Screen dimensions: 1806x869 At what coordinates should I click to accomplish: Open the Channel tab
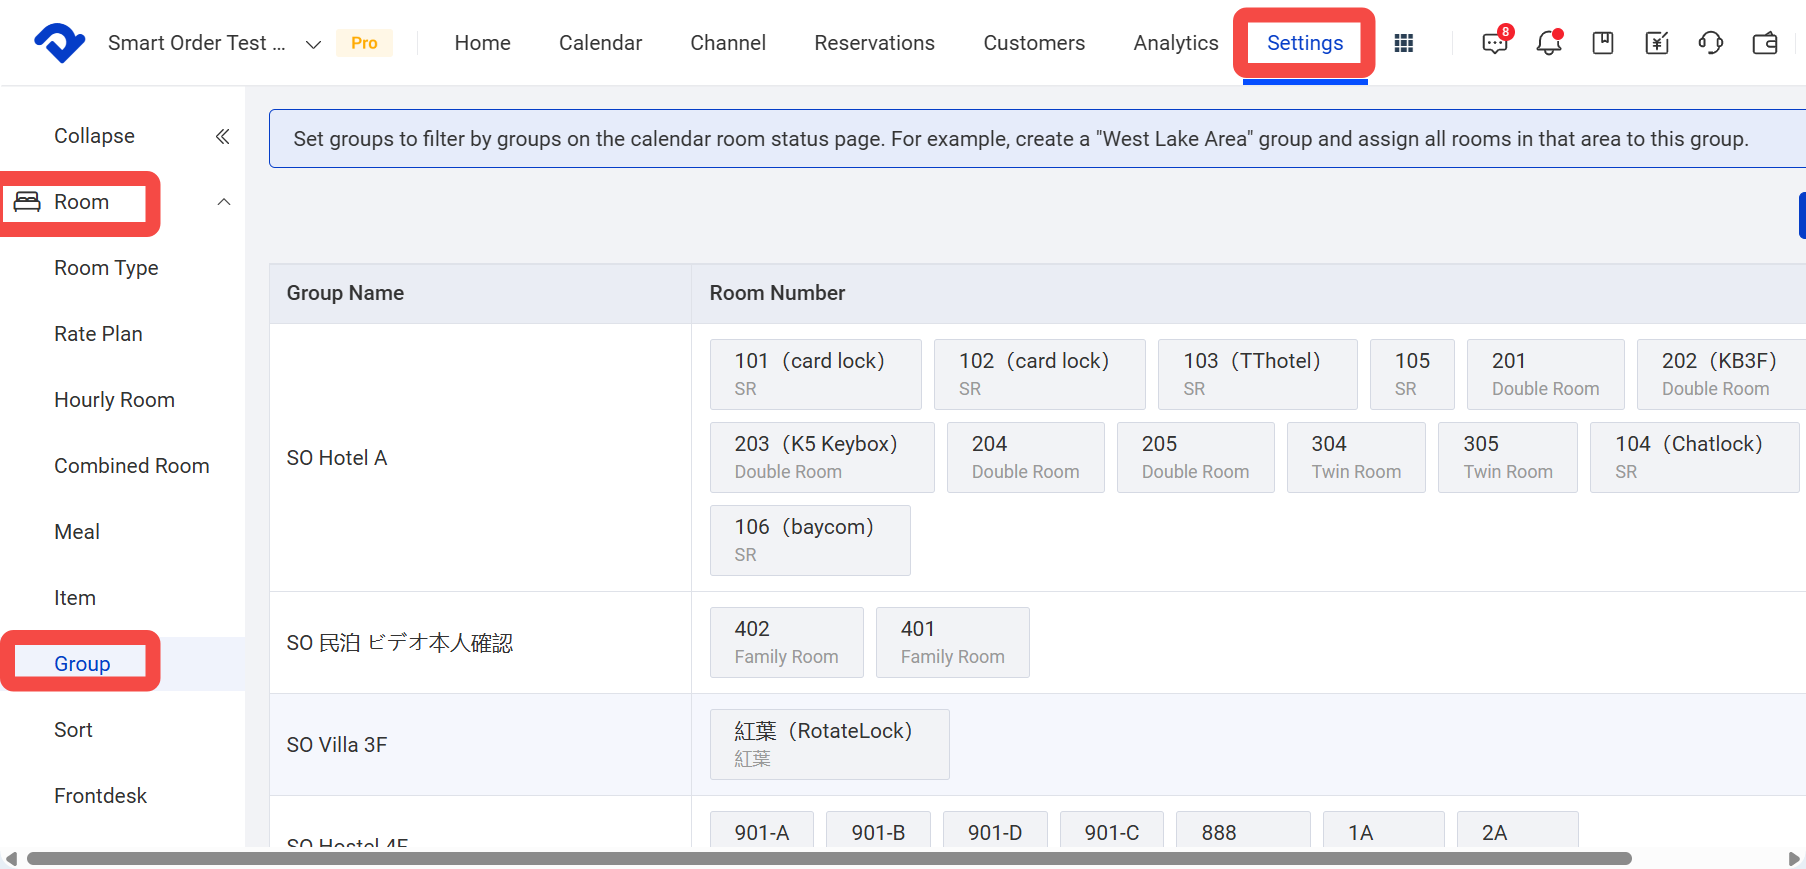(728, 43)
